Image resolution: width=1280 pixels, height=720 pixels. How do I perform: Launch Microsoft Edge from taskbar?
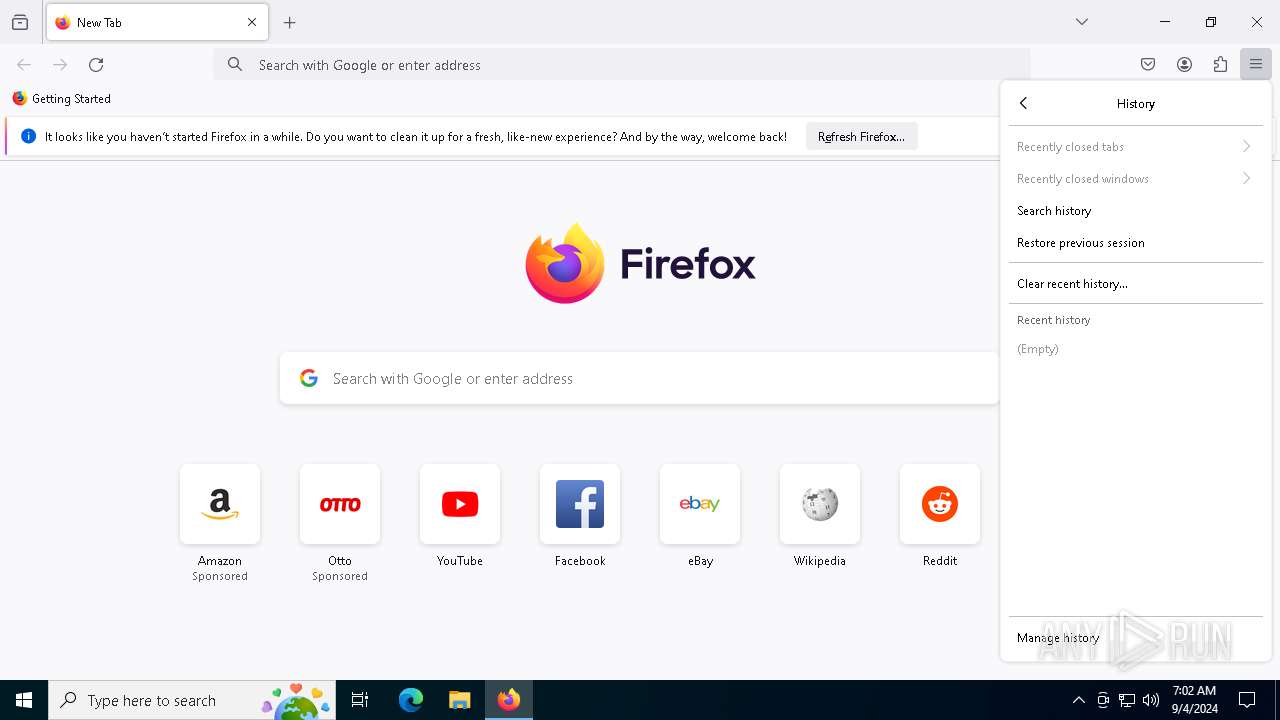pos(411,700)
